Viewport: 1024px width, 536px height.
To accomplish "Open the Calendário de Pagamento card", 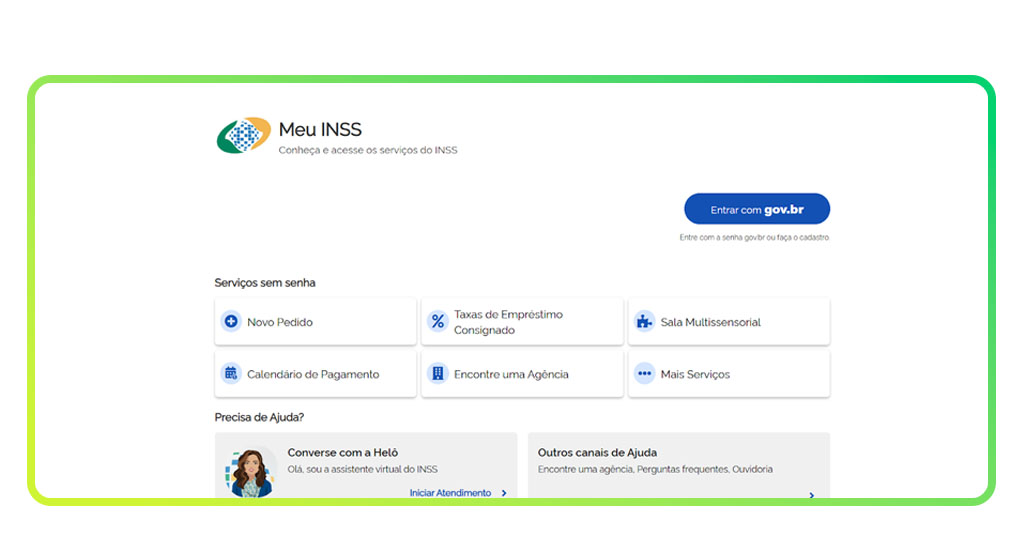I will click(x=315, y=373).
